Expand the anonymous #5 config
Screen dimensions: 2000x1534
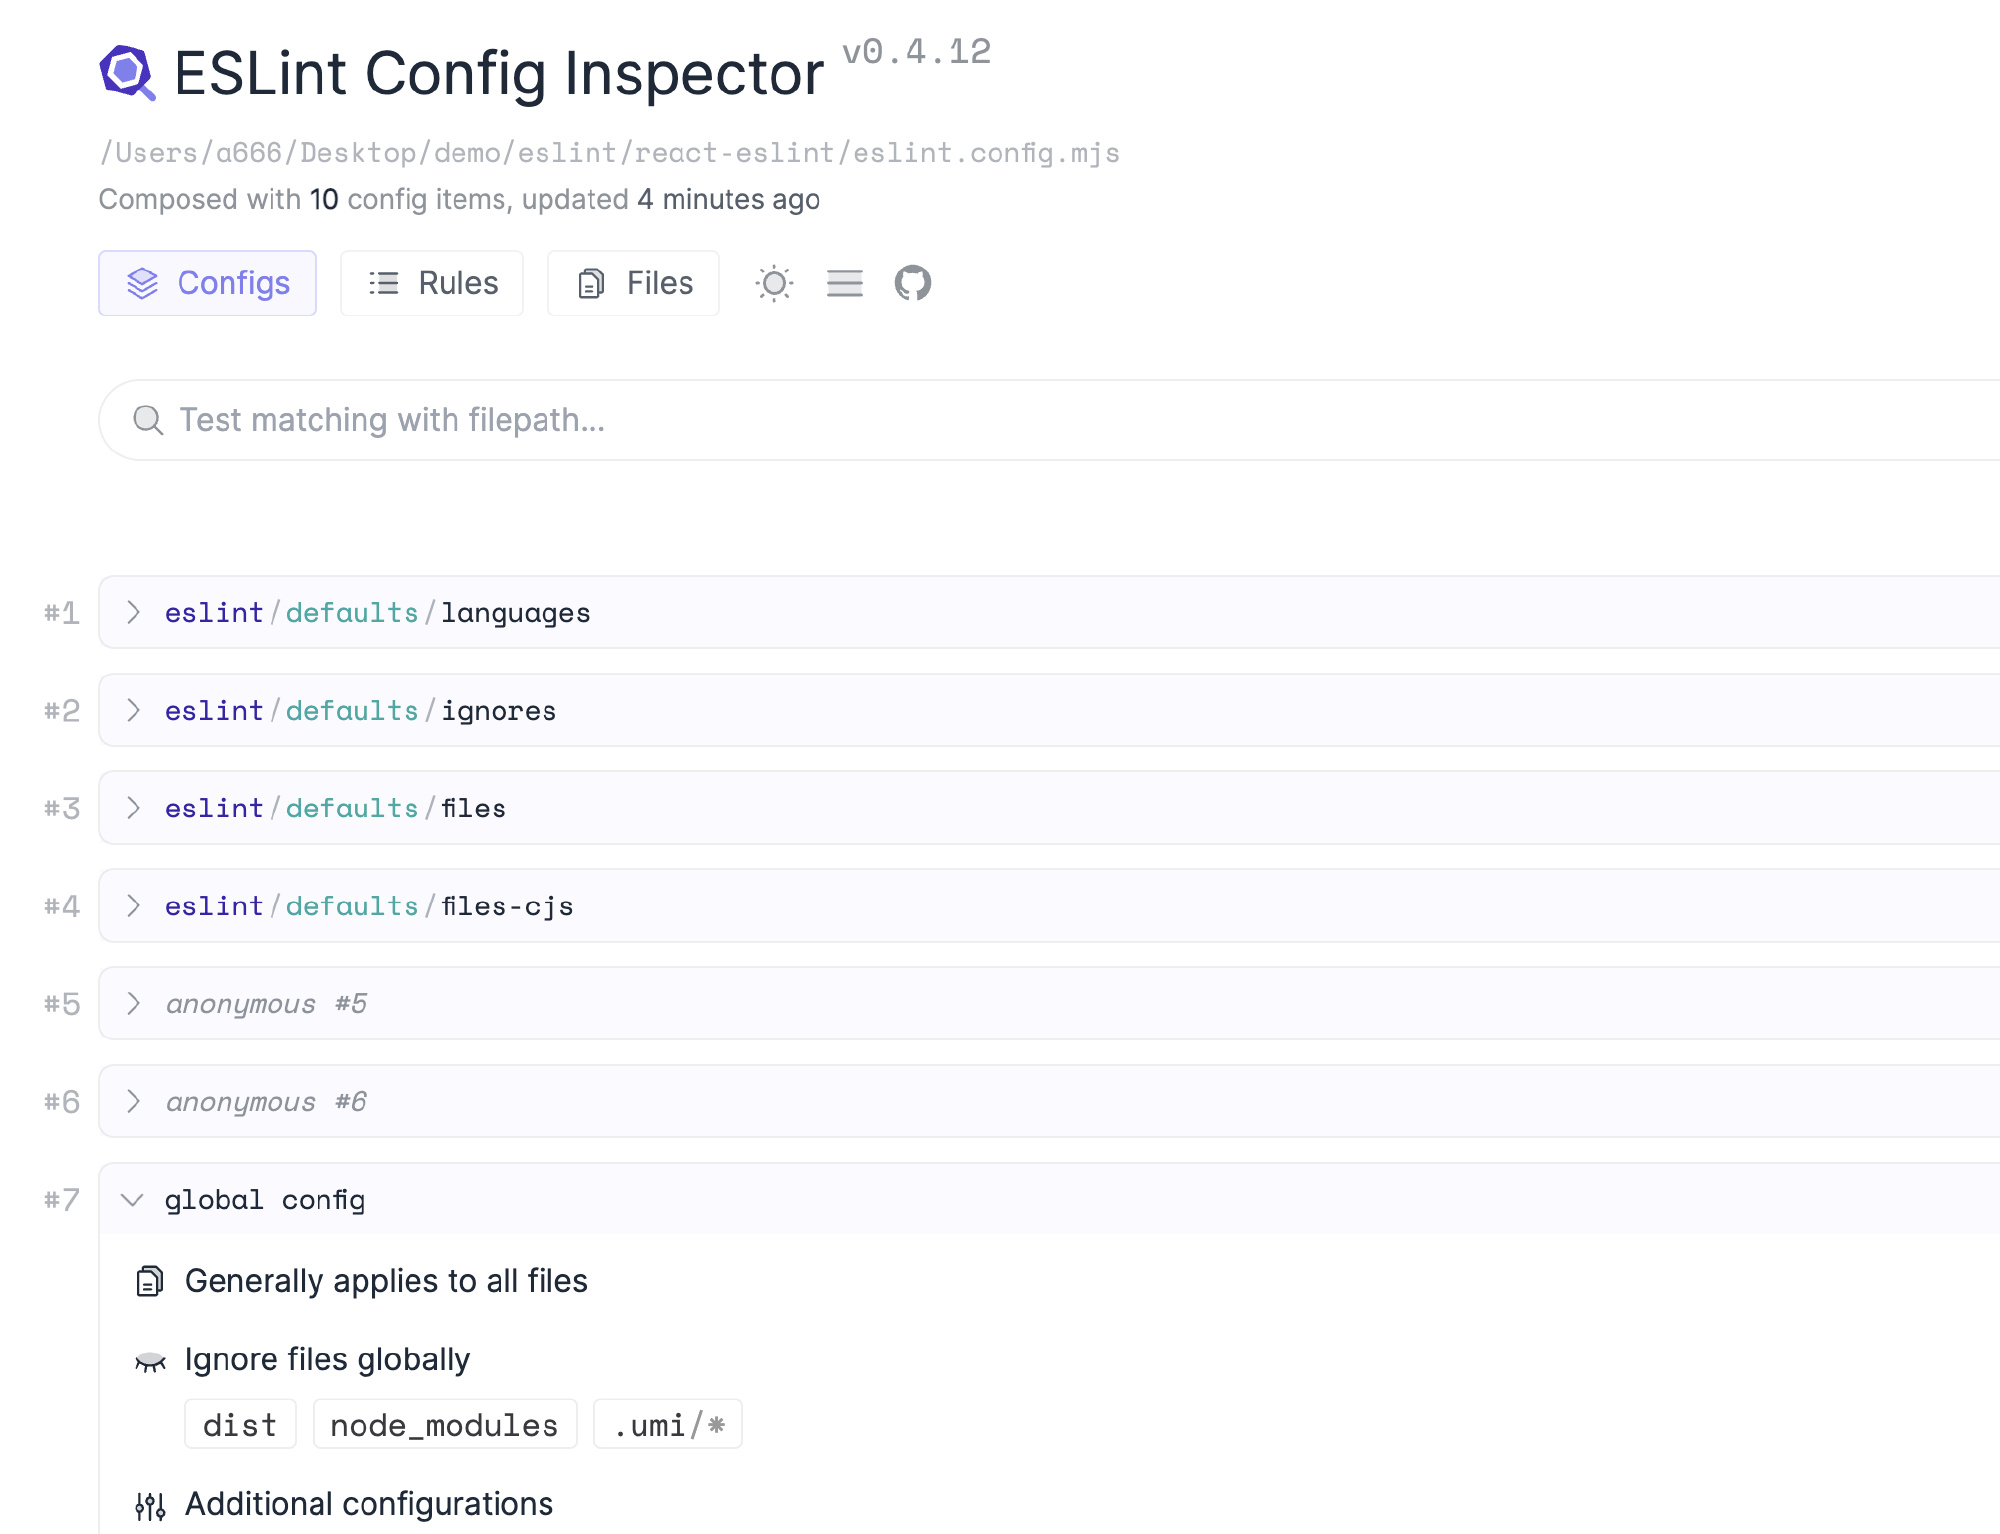(x=1050, y=1003)
